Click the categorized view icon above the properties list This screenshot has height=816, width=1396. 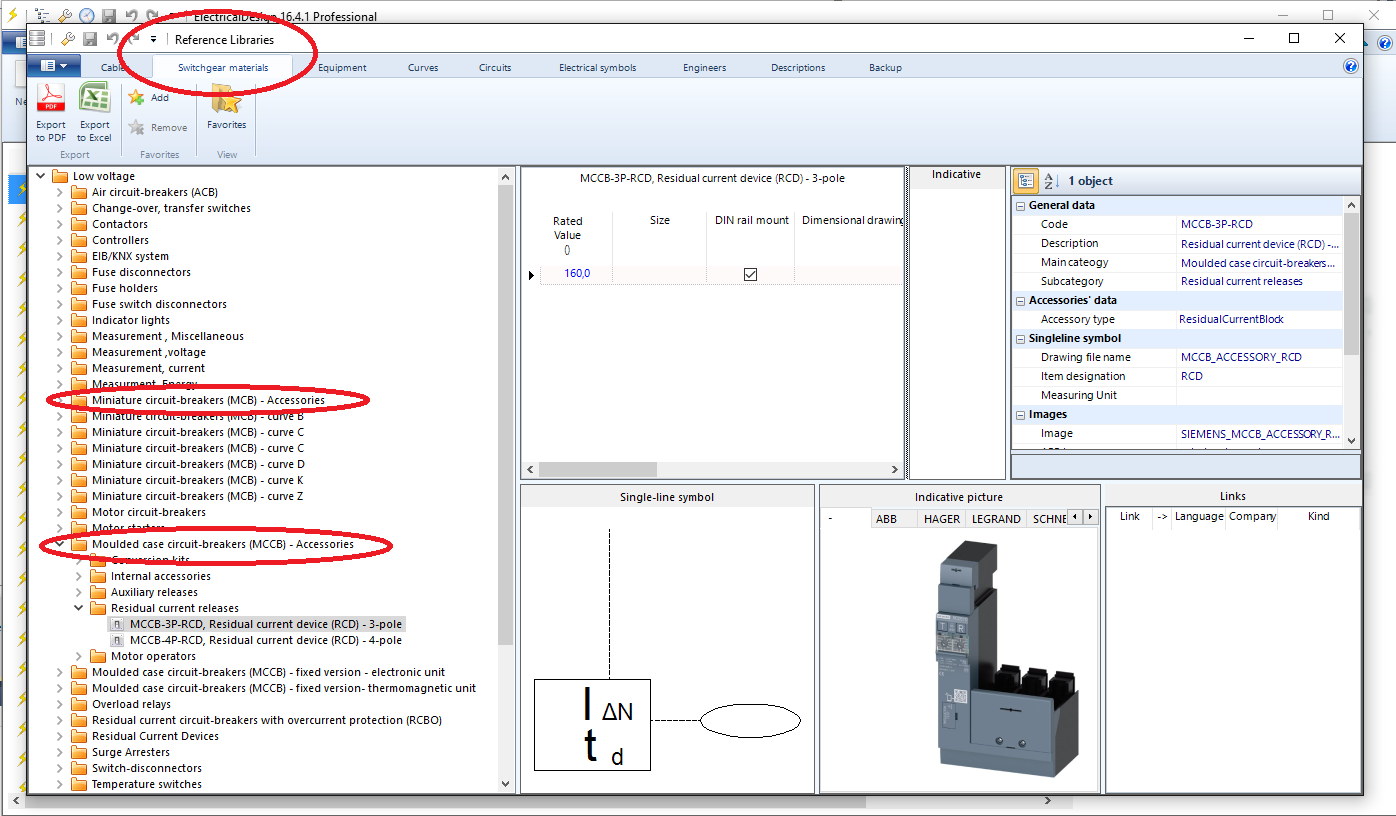[x=1025, y=180]
